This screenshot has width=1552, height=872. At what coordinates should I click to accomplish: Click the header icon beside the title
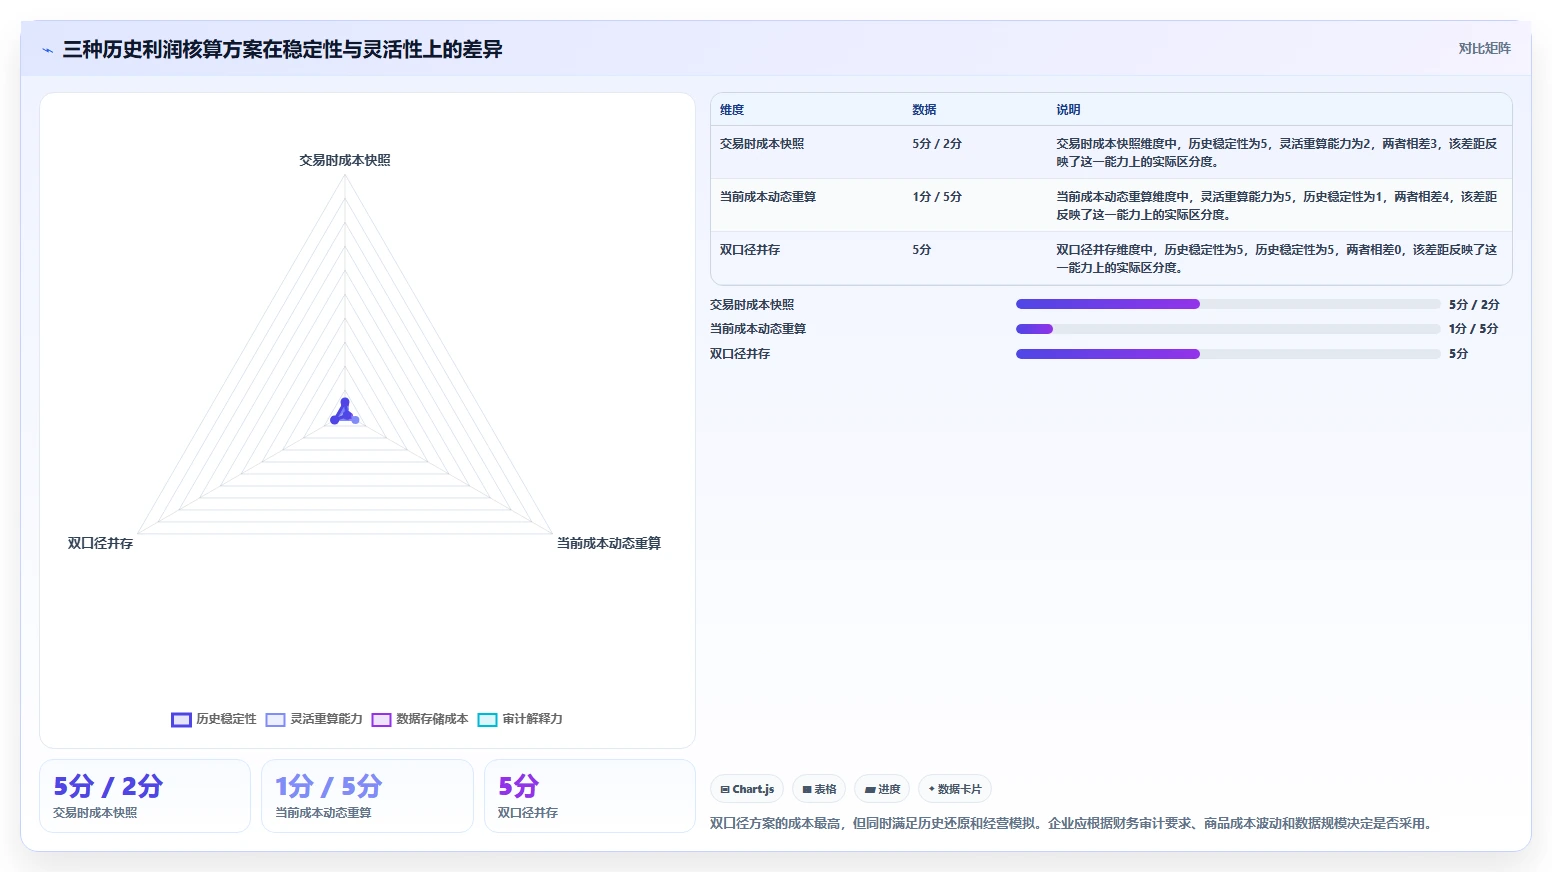pyautogui.click(x=47, y=50)
